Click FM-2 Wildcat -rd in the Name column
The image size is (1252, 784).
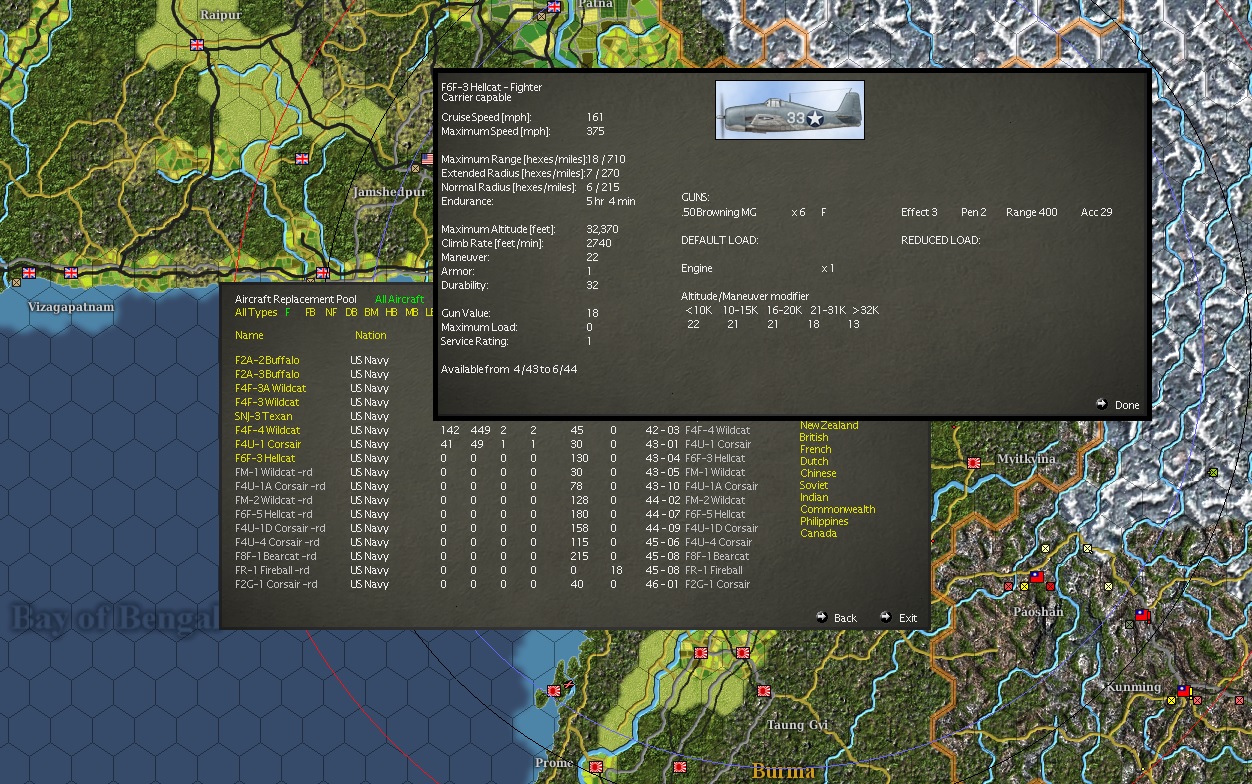[x=274, y=500]
